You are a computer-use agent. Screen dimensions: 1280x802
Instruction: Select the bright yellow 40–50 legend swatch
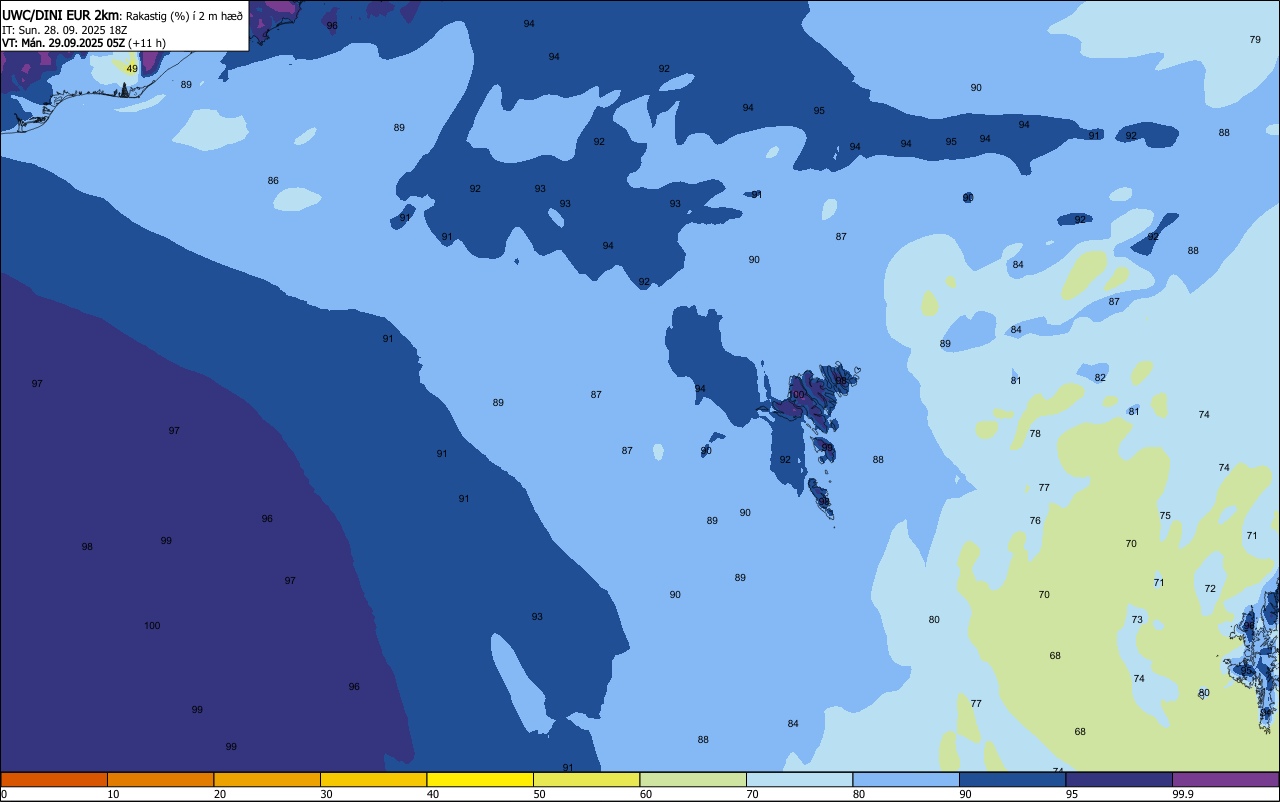point(480,779)
